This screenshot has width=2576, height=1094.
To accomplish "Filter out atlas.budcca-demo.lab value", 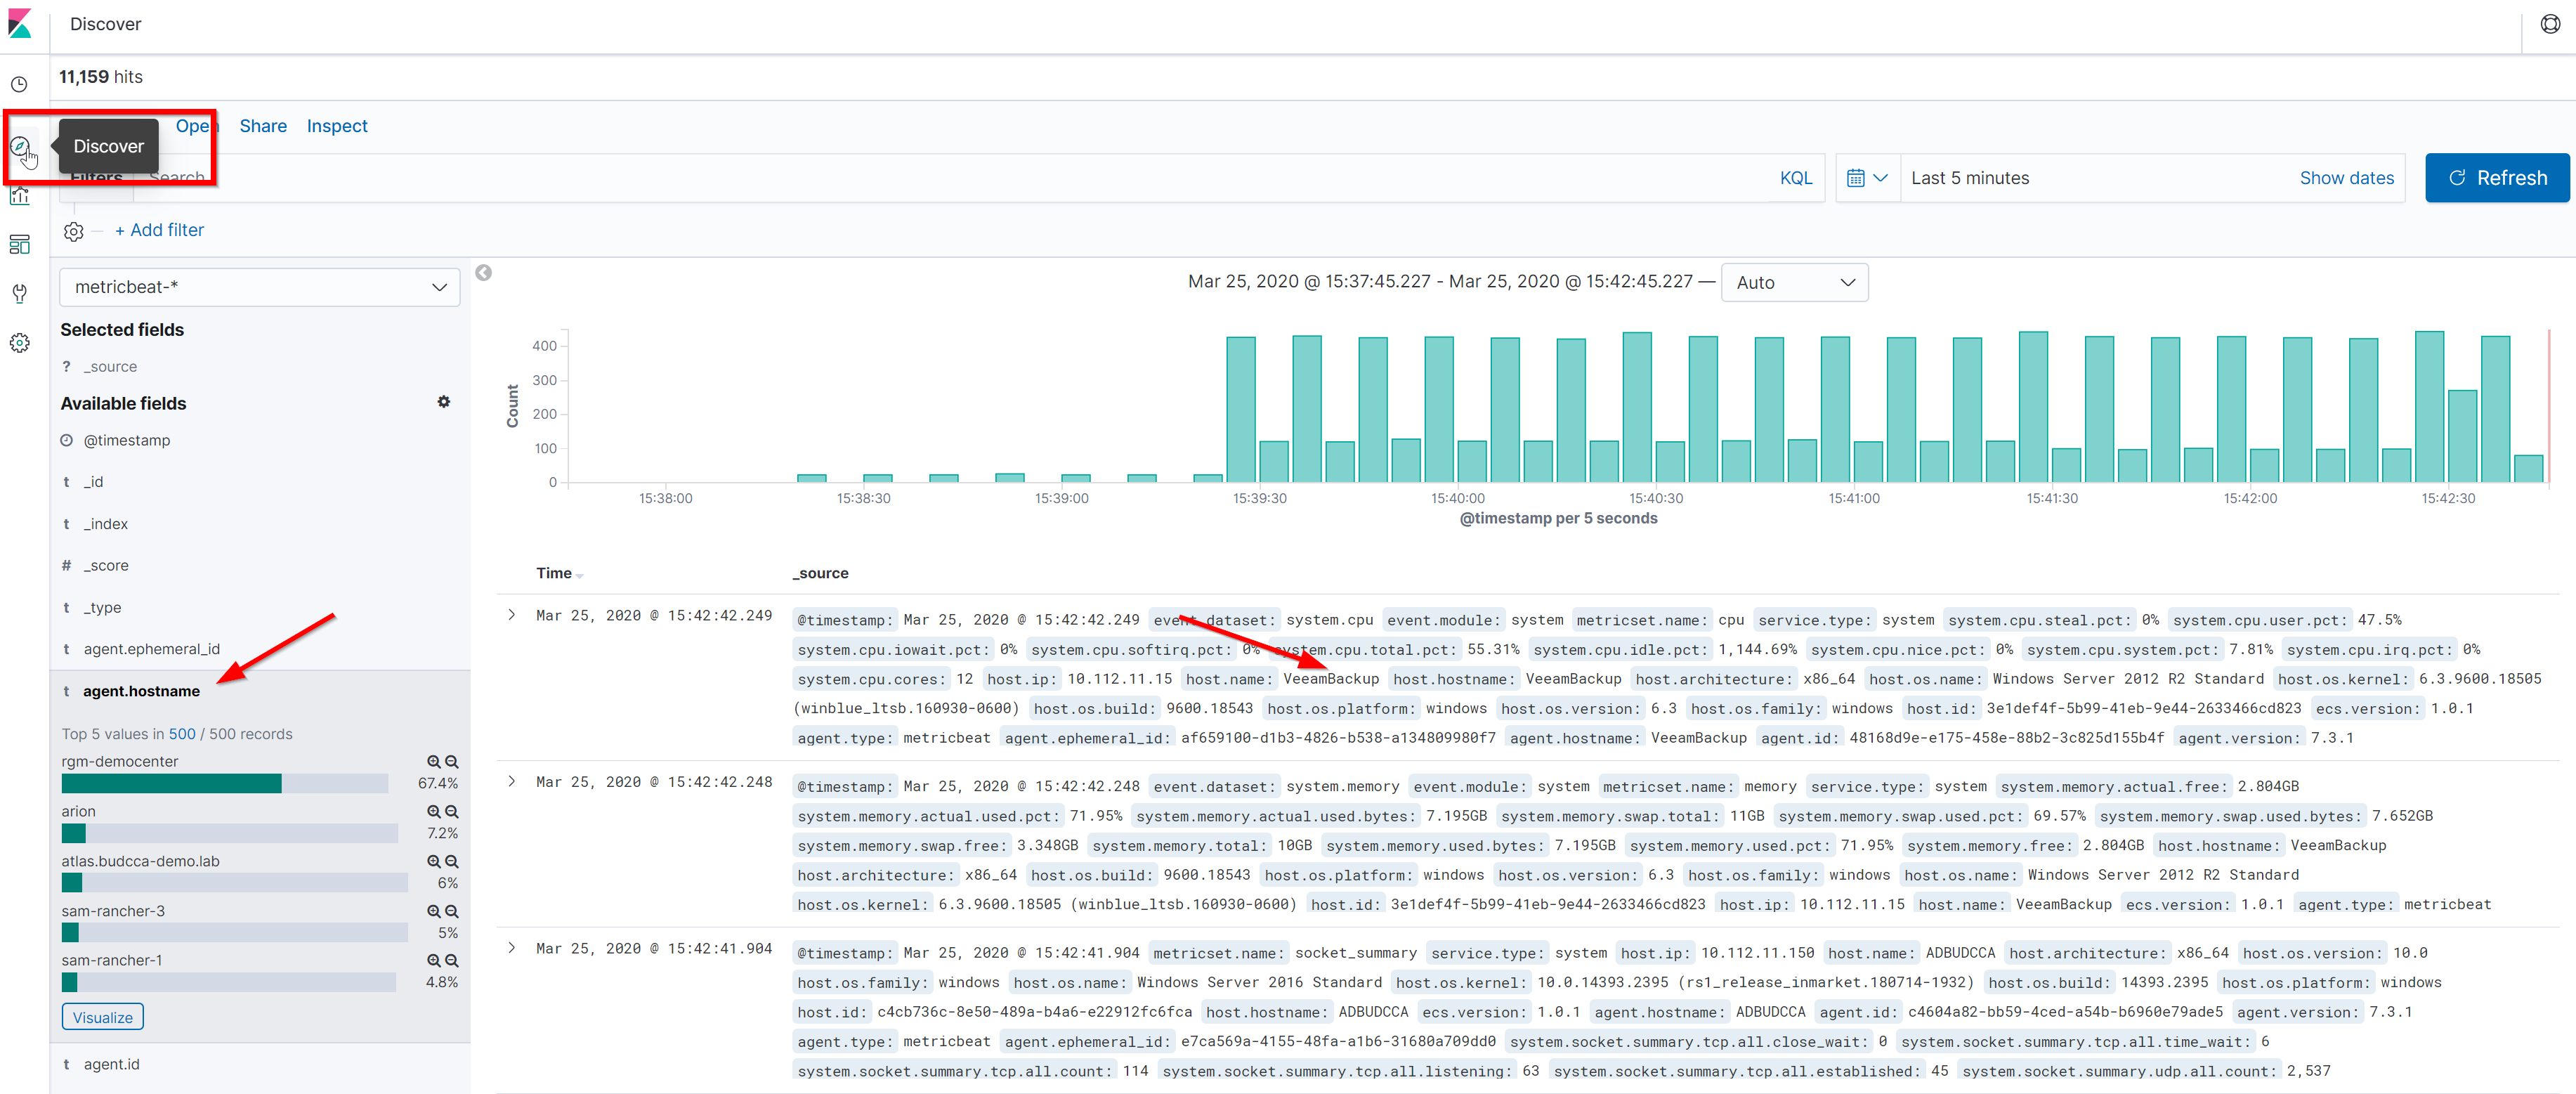I will coord(452,861).
